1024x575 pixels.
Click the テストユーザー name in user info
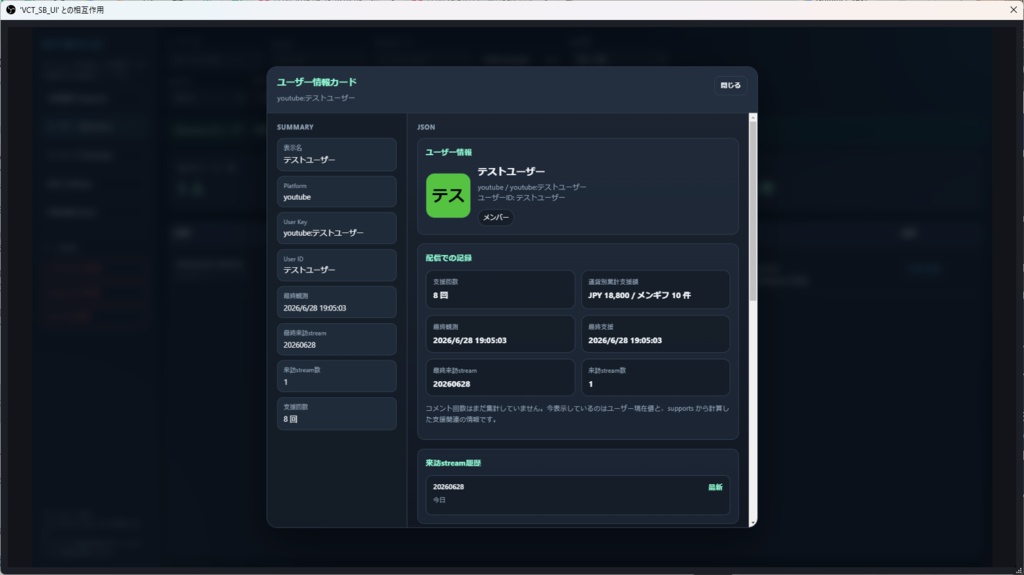[x=511, y=171]
